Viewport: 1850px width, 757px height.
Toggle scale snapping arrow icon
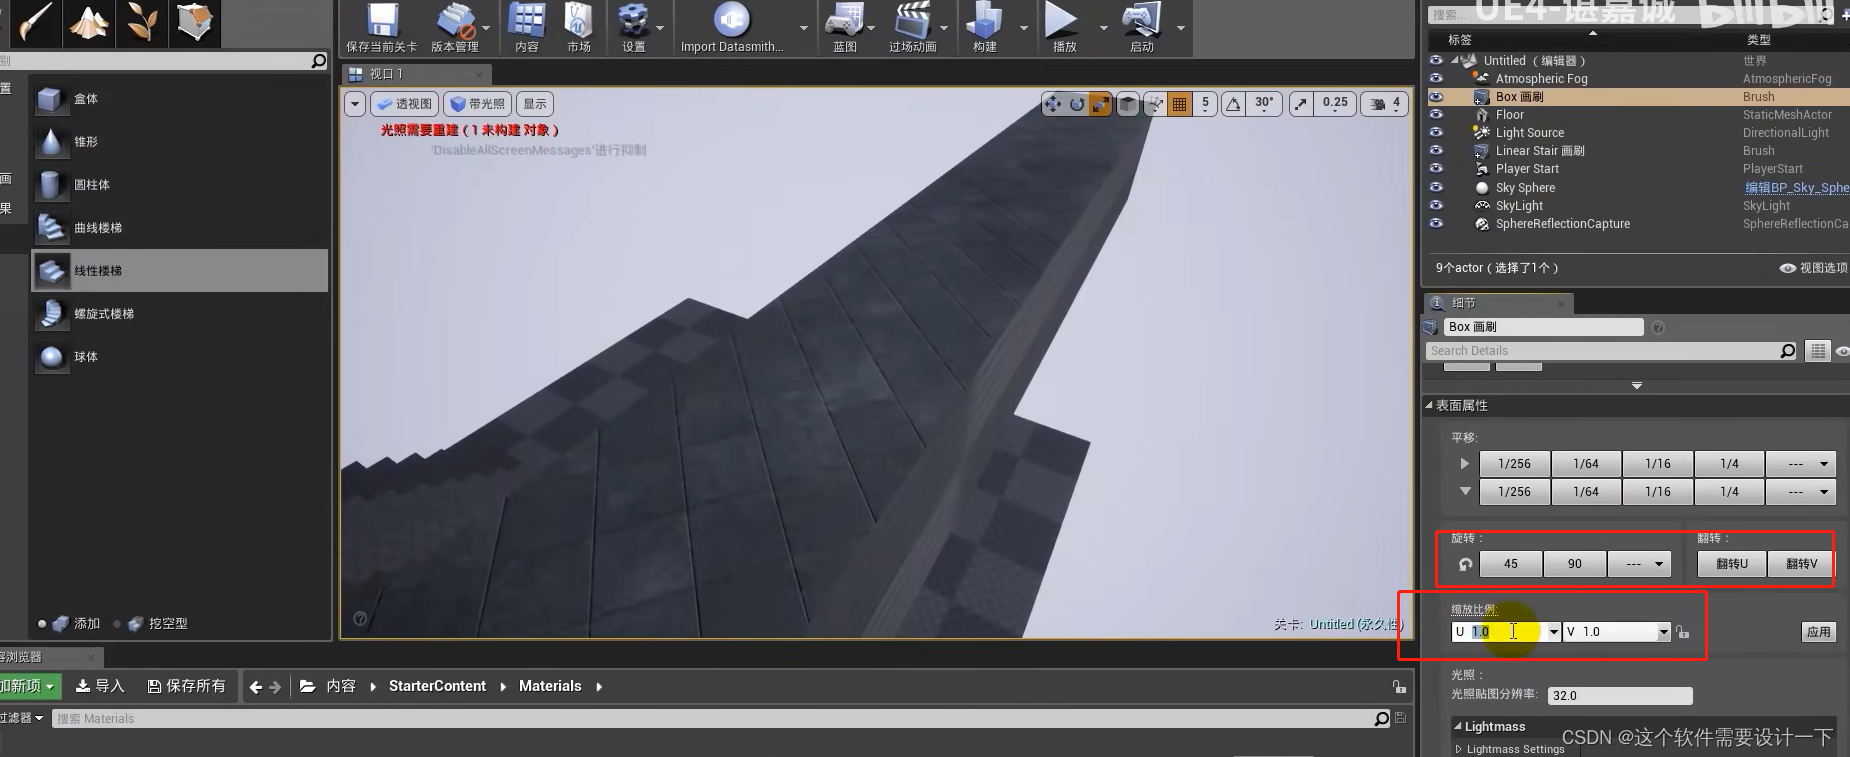(1301, 104)
